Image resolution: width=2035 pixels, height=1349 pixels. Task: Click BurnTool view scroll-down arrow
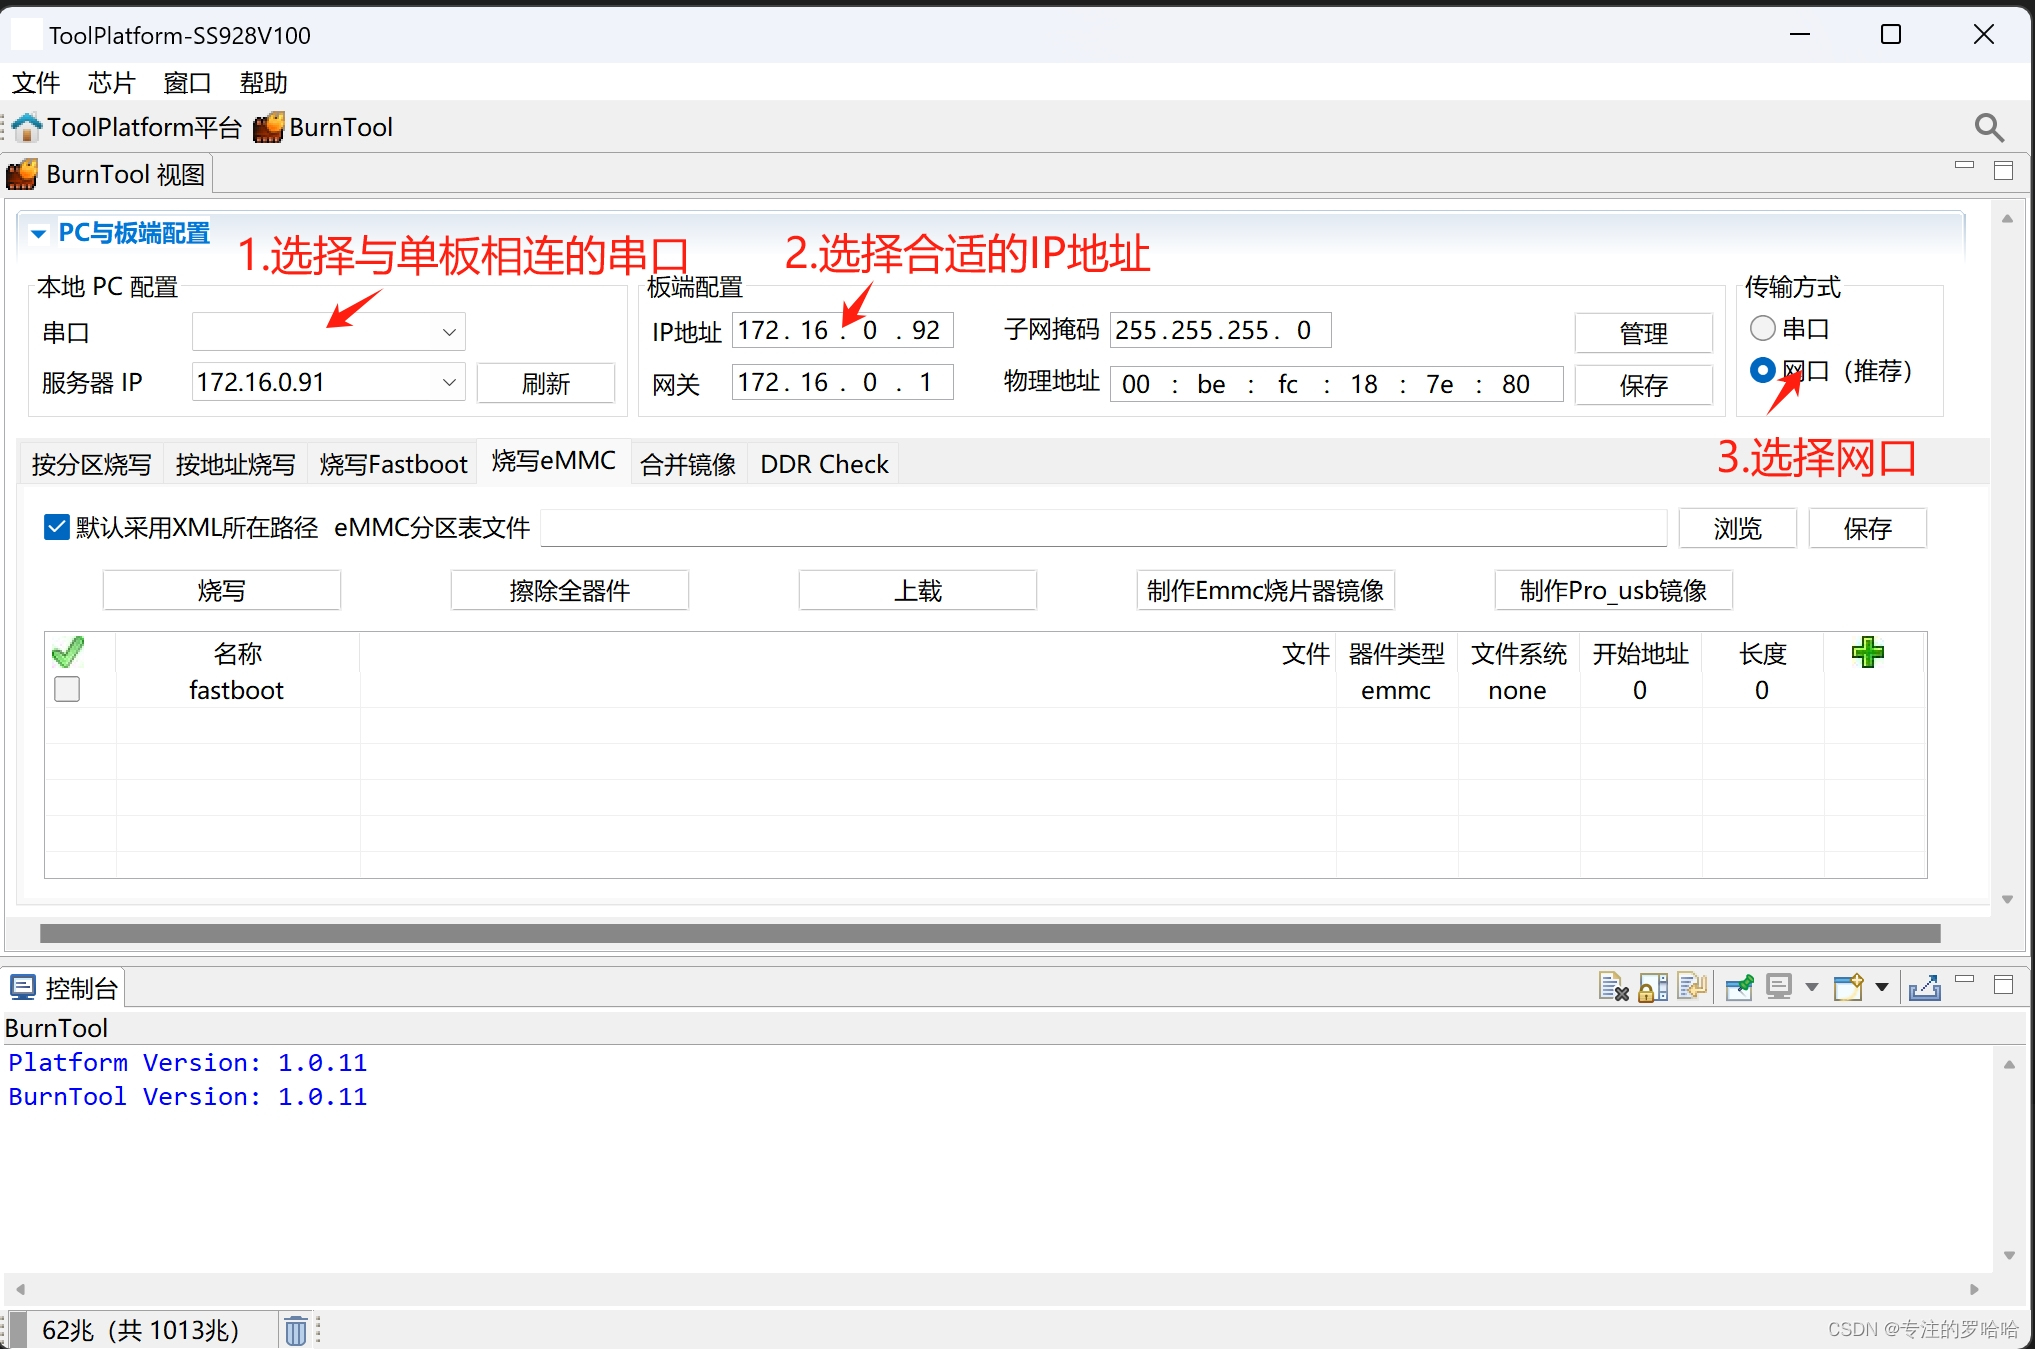click(2007, 900)
